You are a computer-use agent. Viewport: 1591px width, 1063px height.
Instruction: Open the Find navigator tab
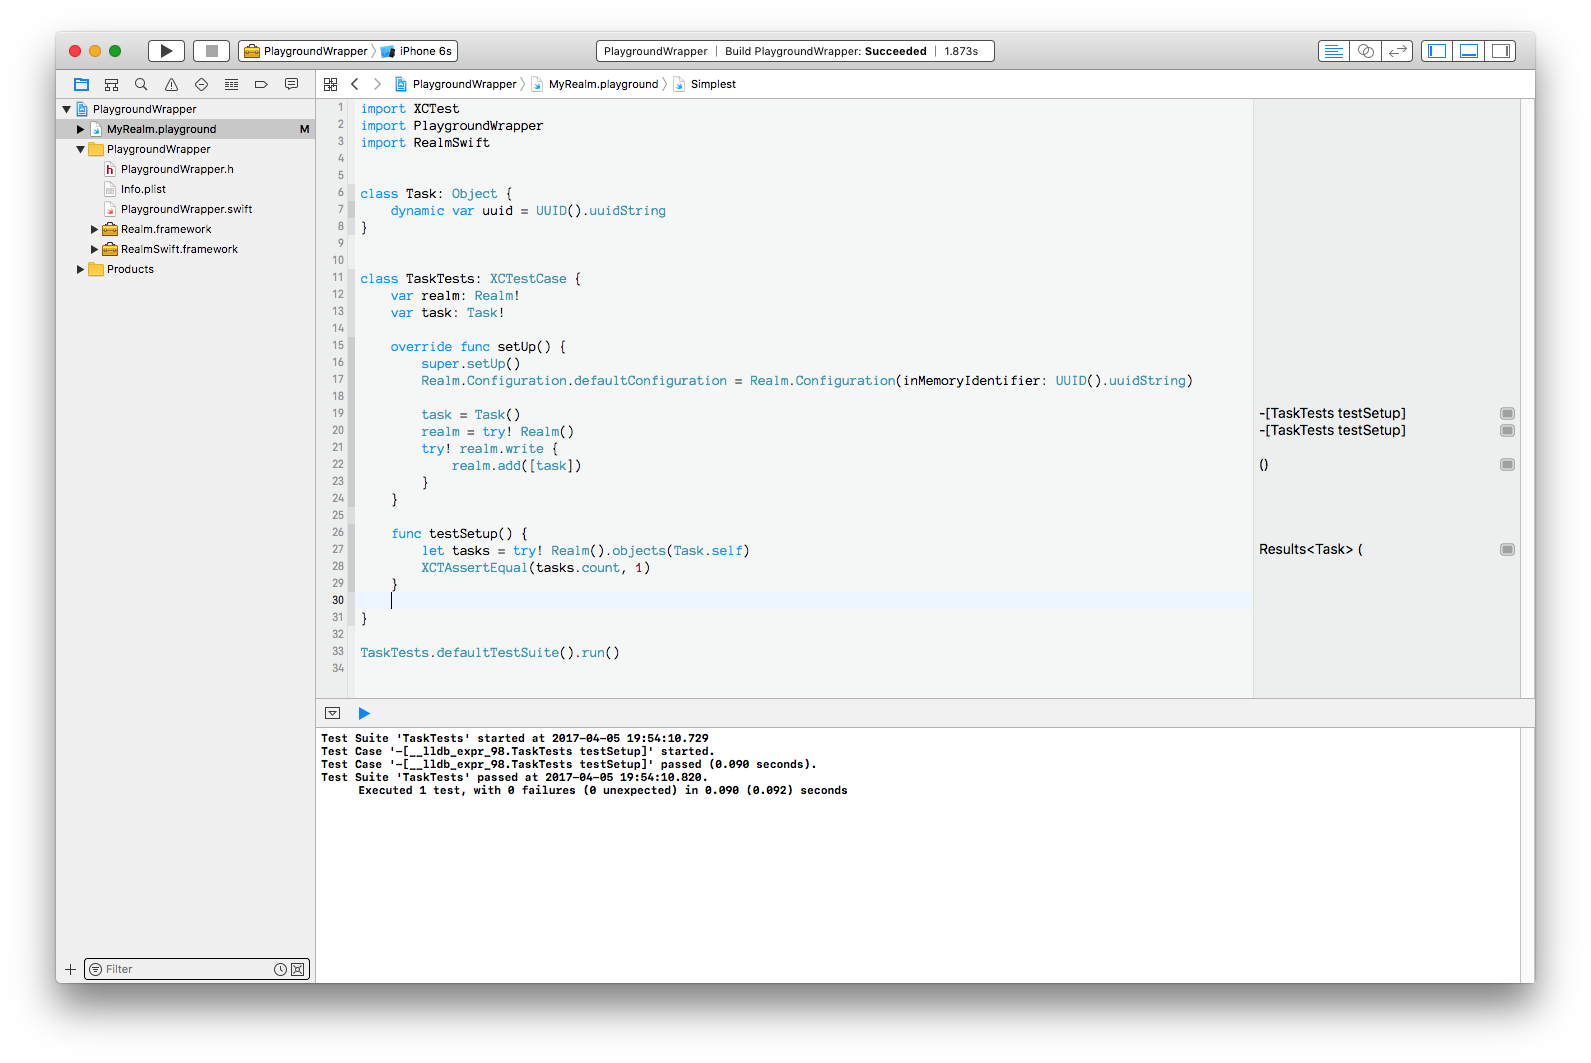(x=141, y=84)
